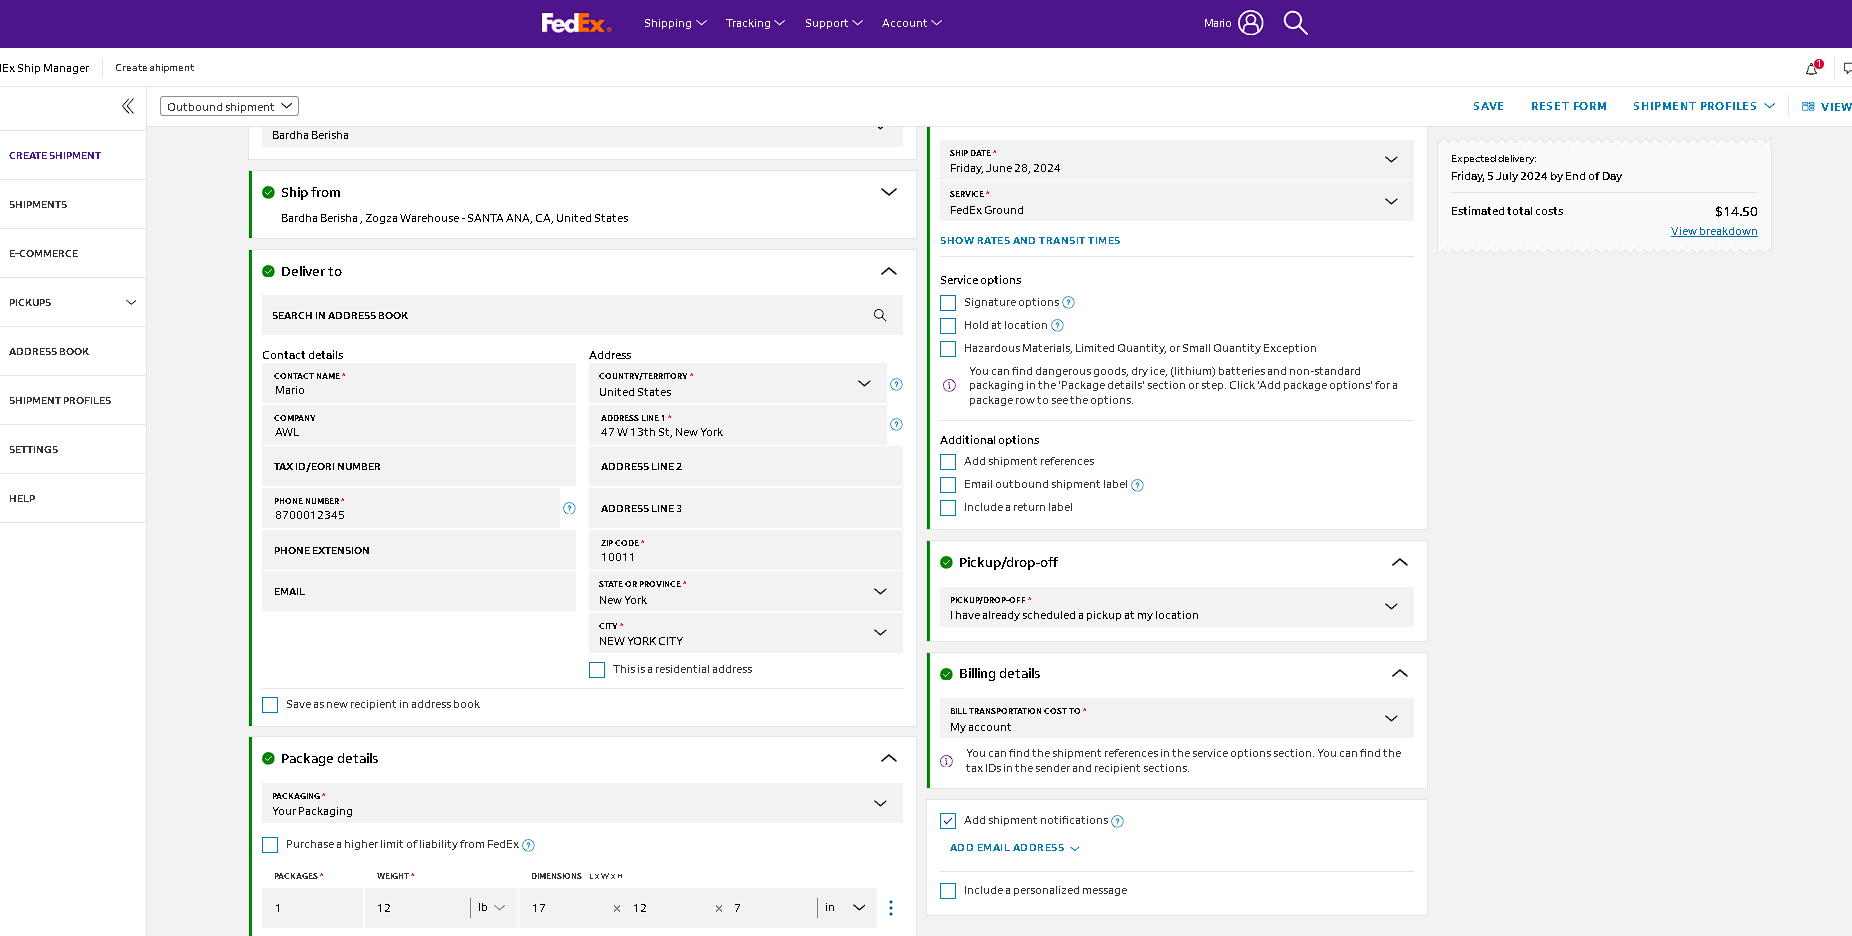Viewport: 1852px width, 936px height.
Task: Click Reset Form
Action: (1568, 106)
